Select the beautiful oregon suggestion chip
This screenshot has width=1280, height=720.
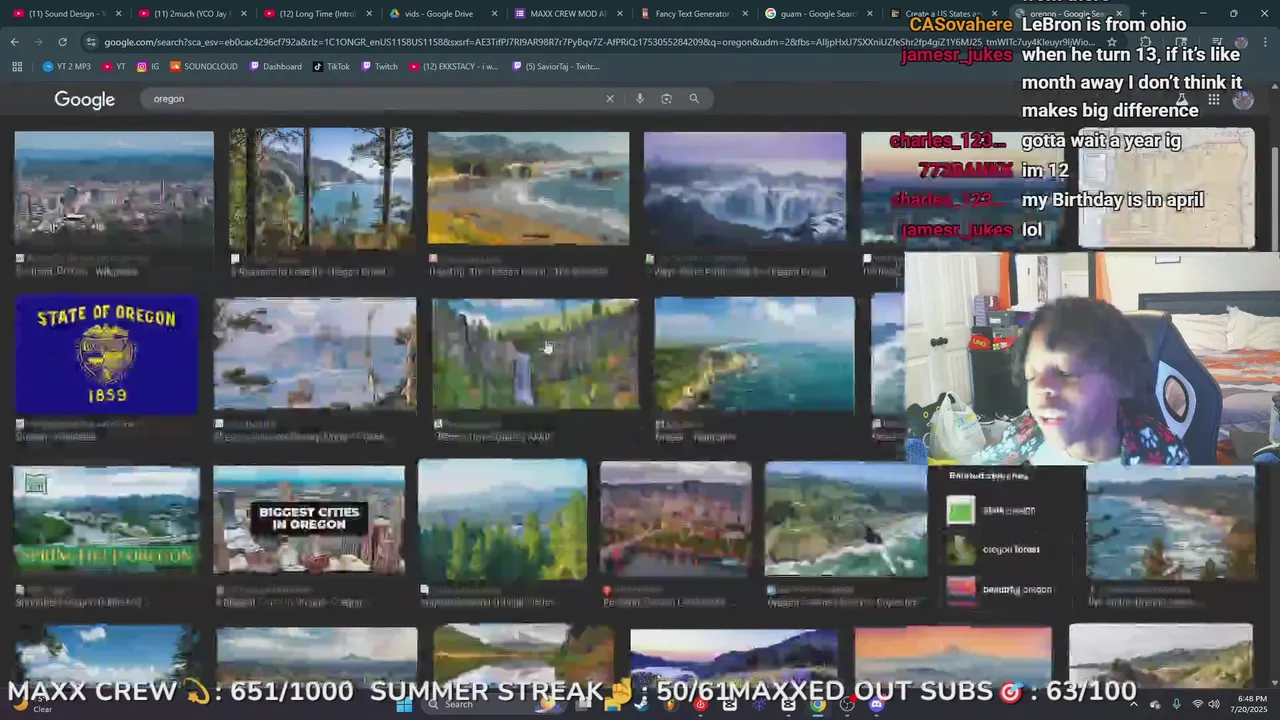(x=1000, y=589)
